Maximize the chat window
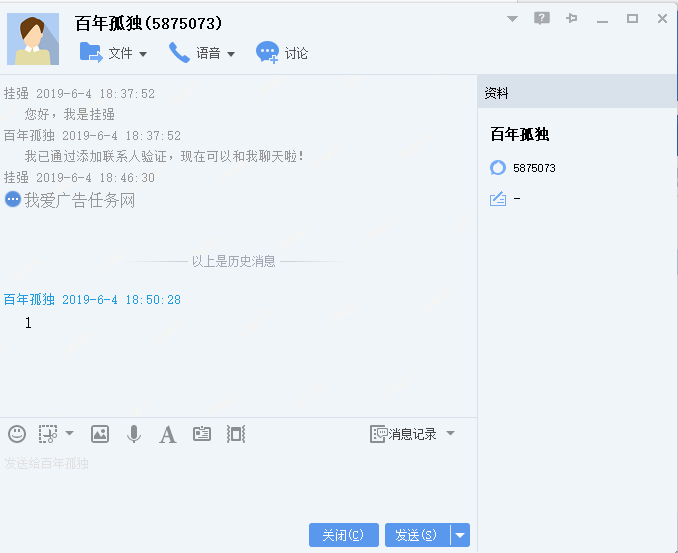Viewport: 678px width, 553px height. point(632,18)
